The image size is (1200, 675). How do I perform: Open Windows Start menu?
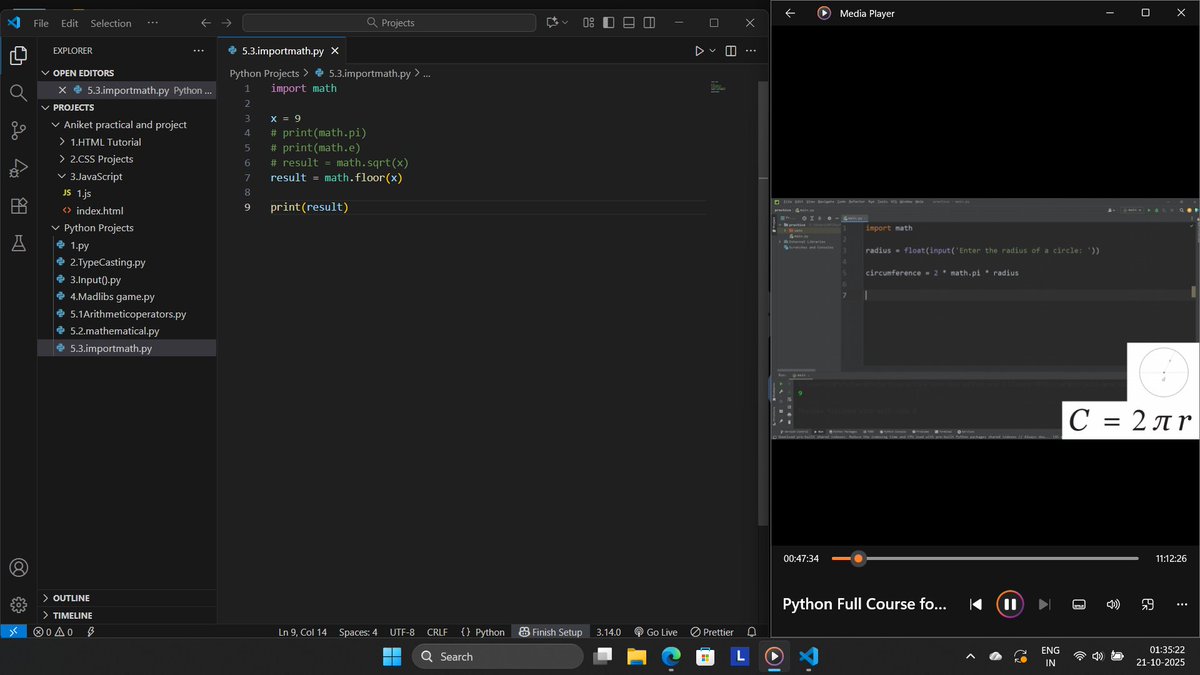click(392, 656)
